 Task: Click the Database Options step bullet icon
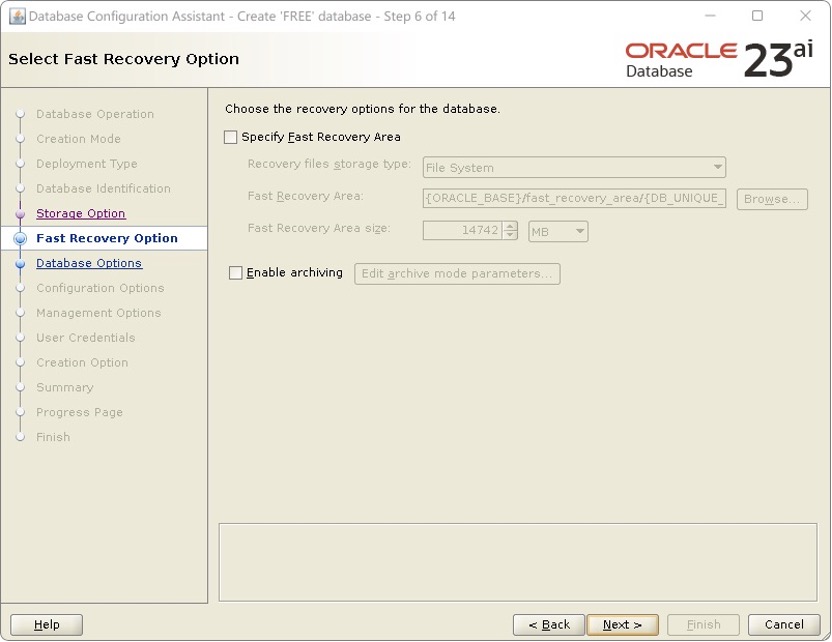(21, 263)
